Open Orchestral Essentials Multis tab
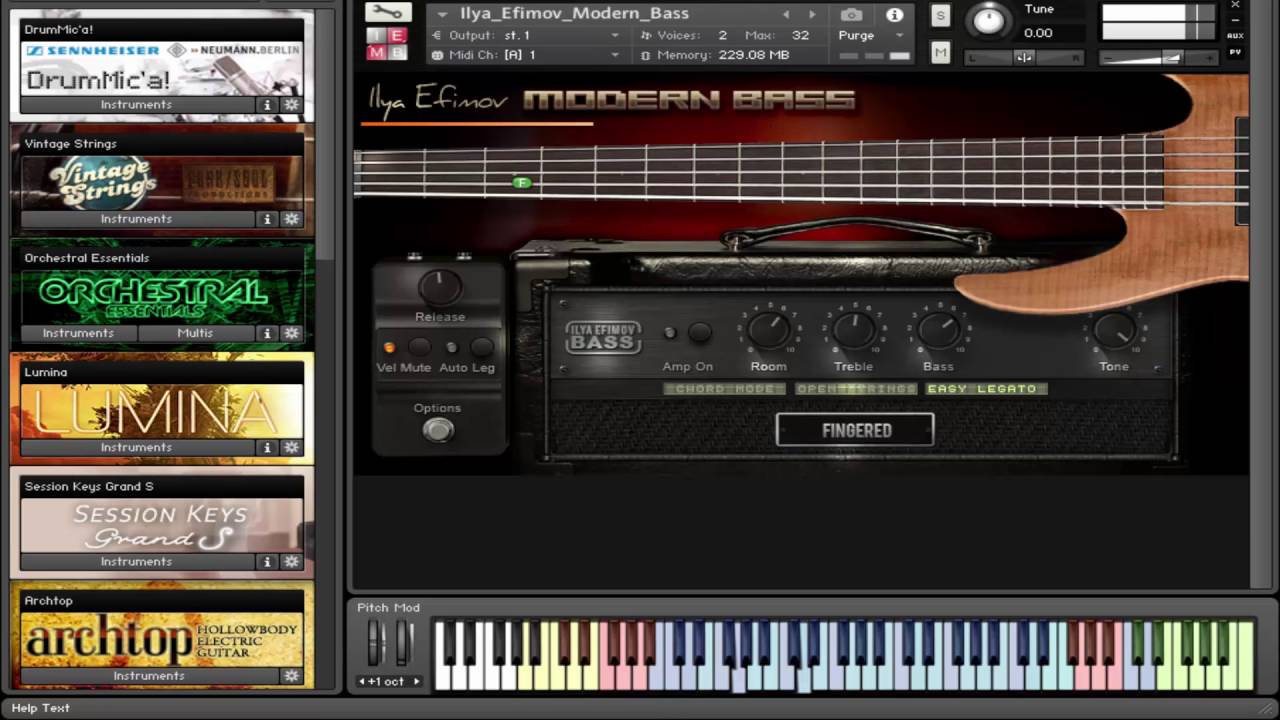The width and height of the screenshot is (1280, 720). 195,333
